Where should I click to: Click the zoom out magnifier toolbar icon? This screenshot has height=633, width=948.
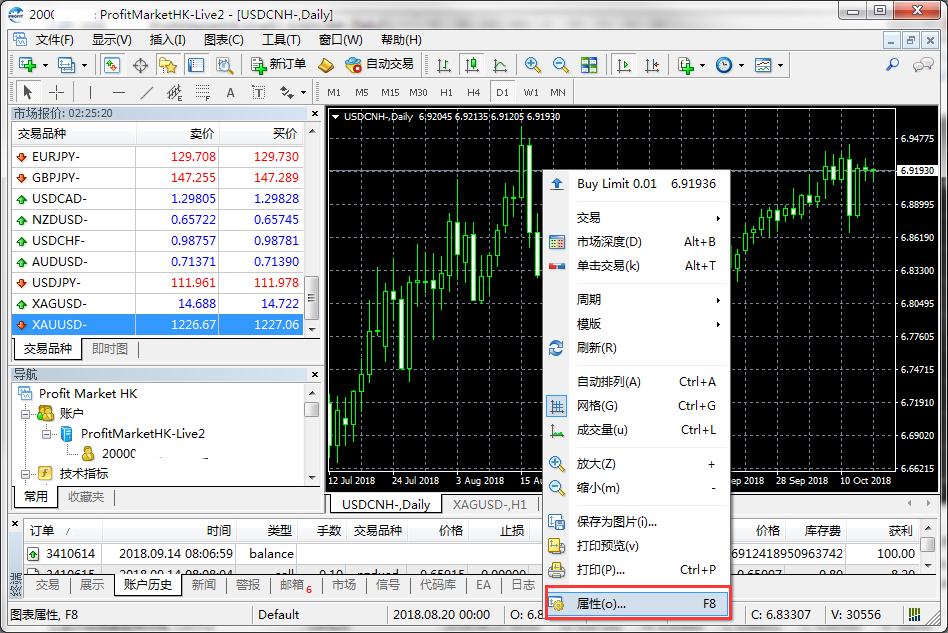(561, 64)
